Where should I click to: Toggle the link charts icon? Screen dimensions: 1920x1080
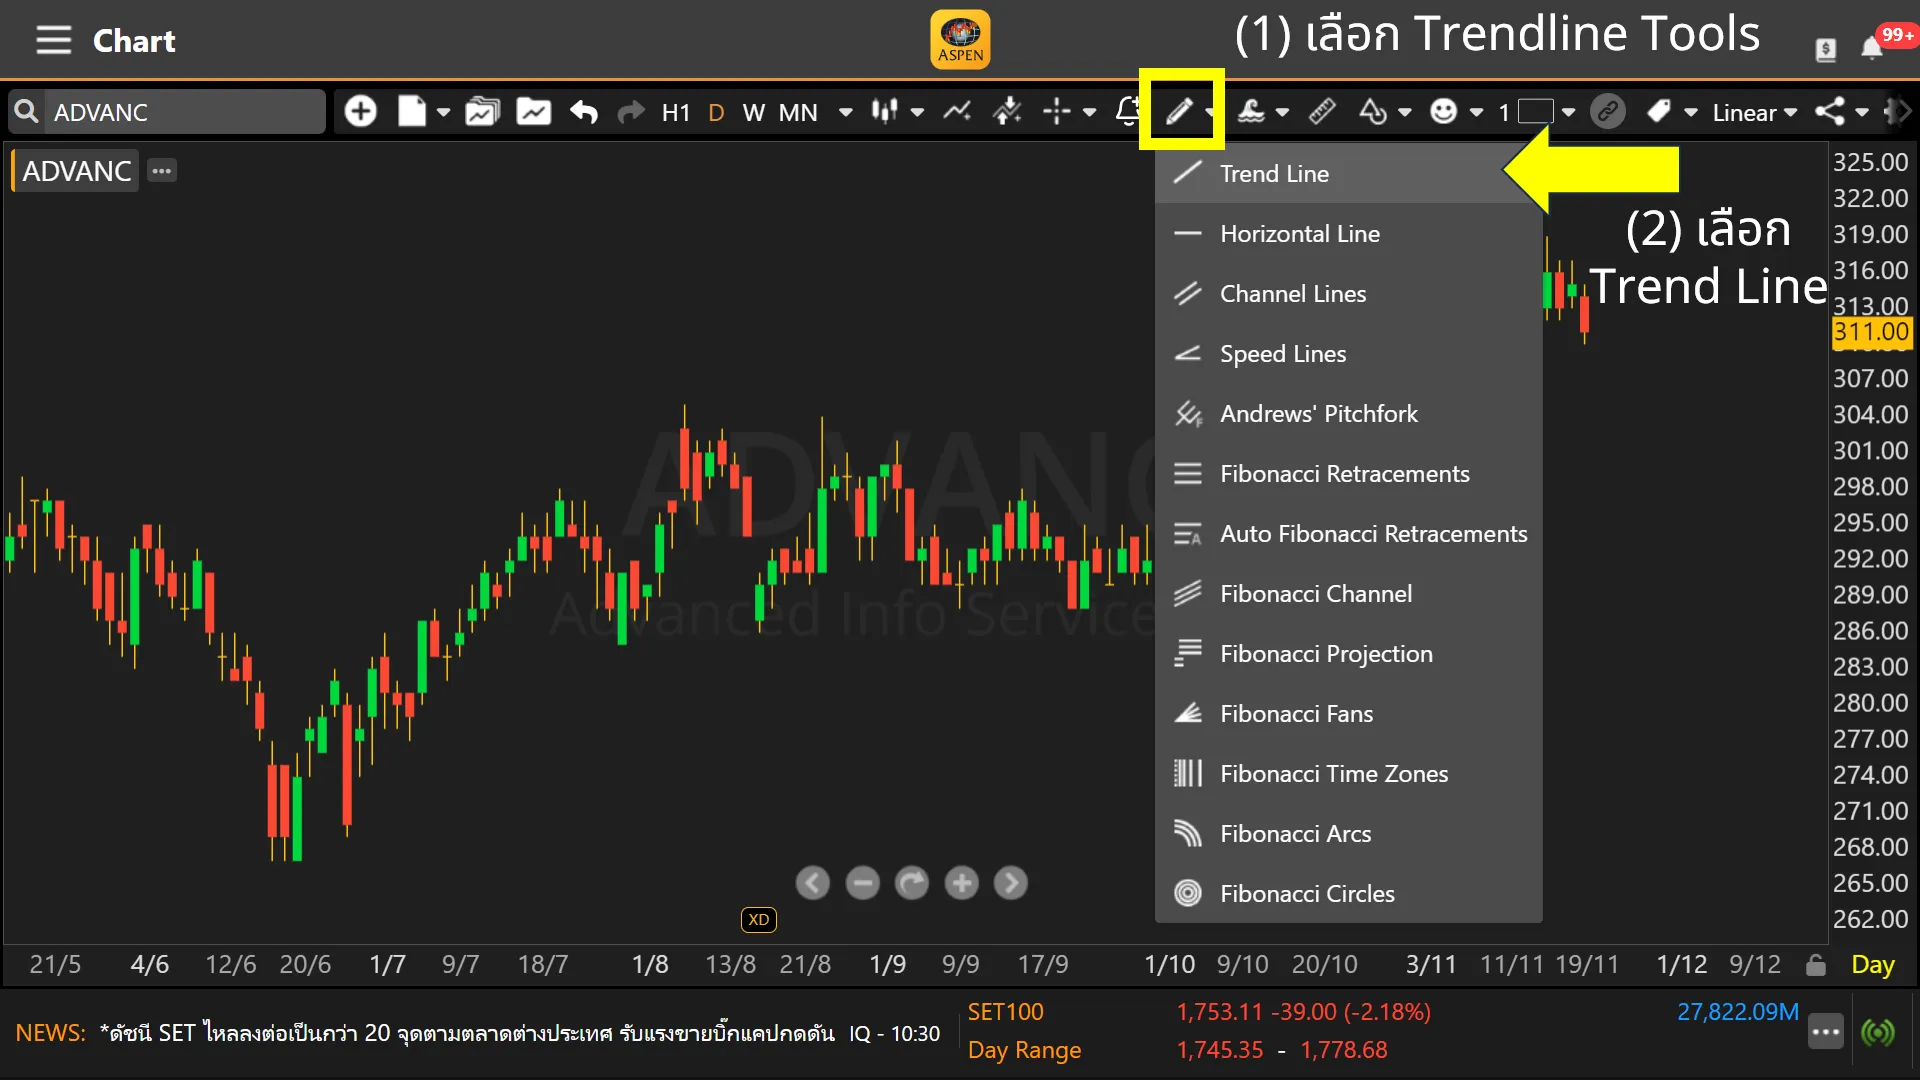tap(1608, 111)
